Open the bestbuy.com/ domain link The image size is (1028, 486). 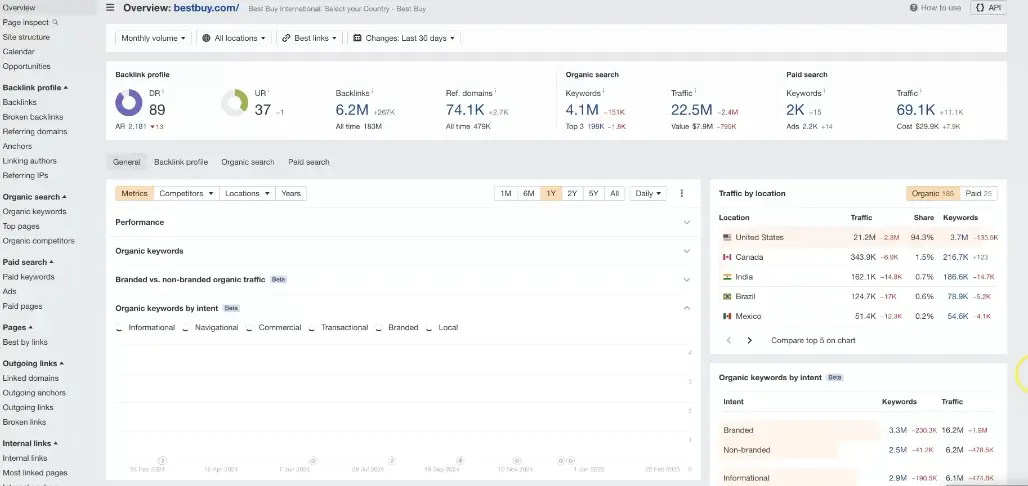point(206,8)
